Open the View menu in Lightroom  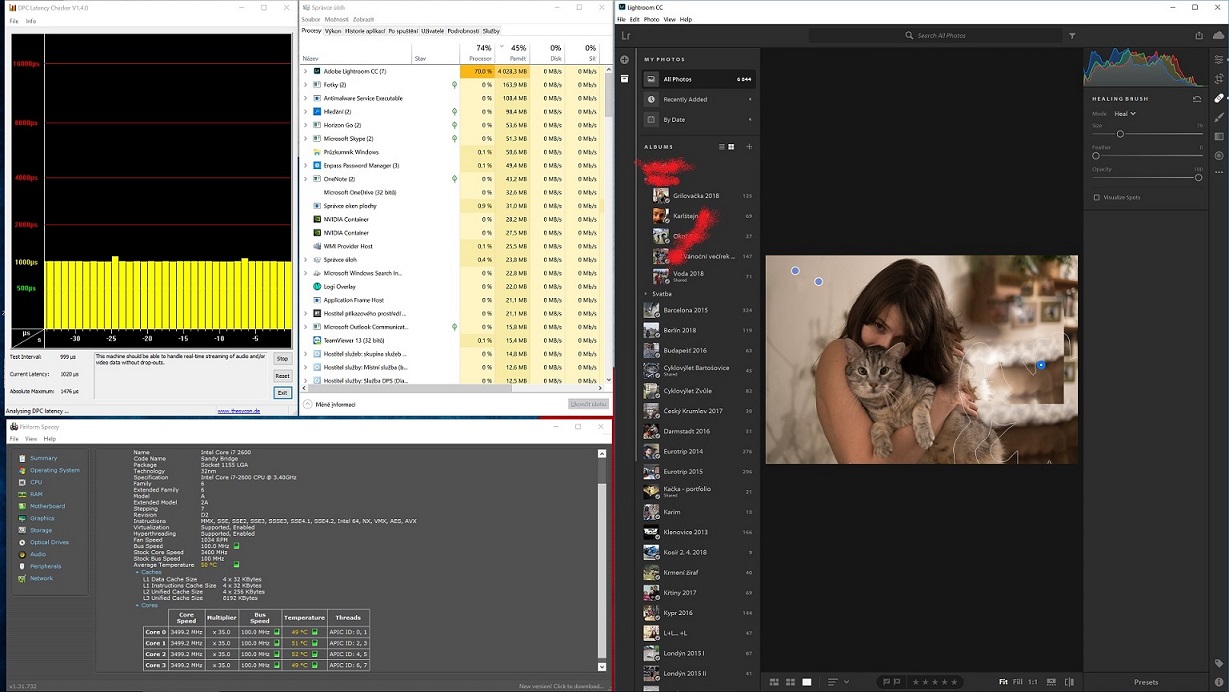point(670,19)
